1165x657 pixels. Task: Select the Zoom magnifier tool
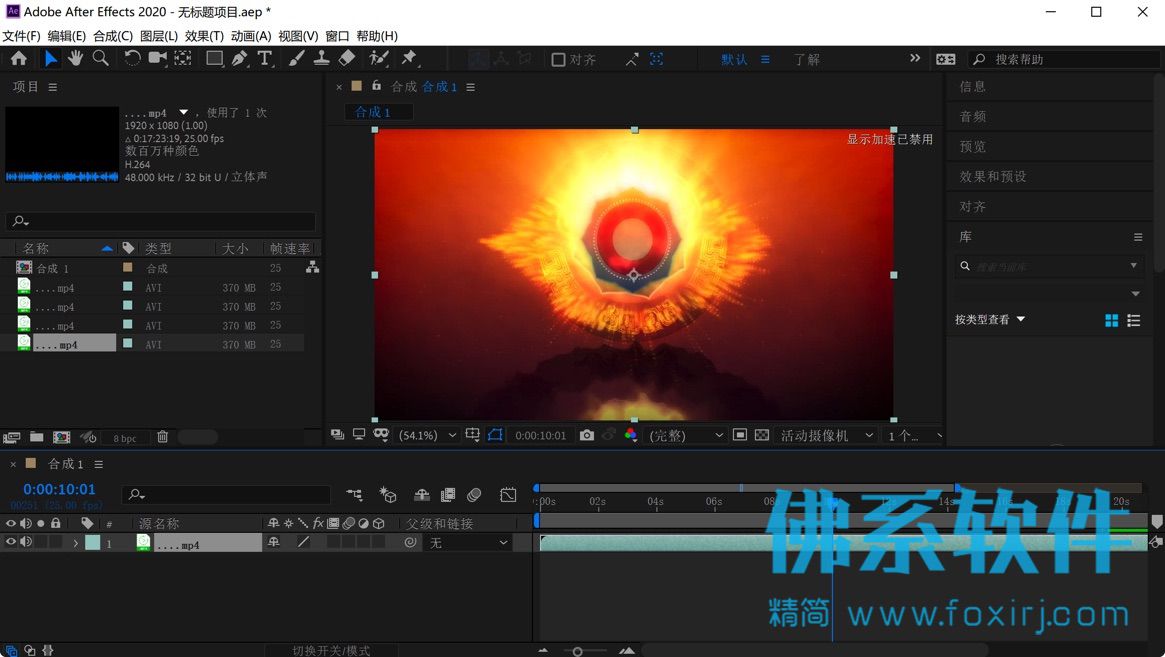pyautogui.click(x=100, y=59)
